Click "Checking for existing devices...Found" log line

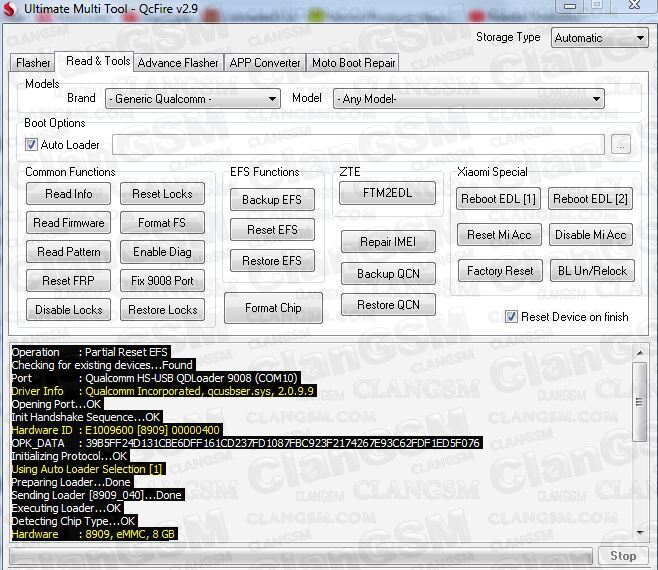coord(102,365)
